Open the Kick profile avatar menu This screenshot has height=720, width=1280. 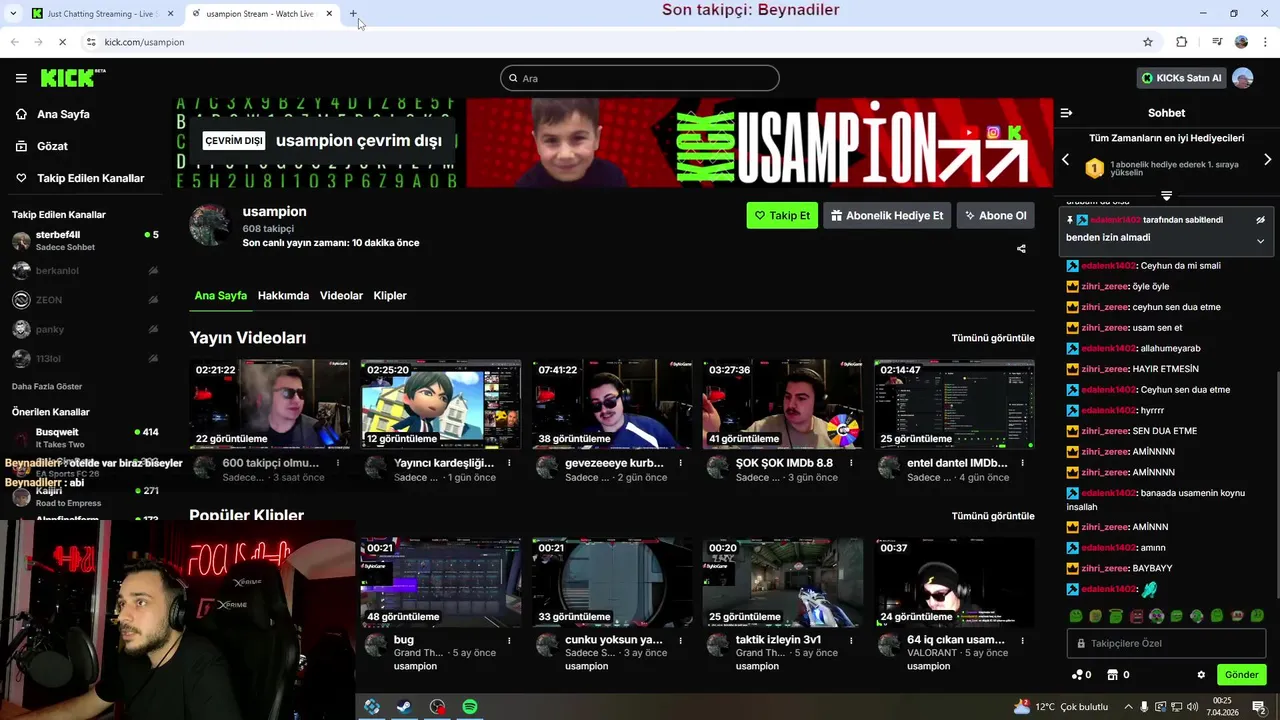tap(1243, 78)
